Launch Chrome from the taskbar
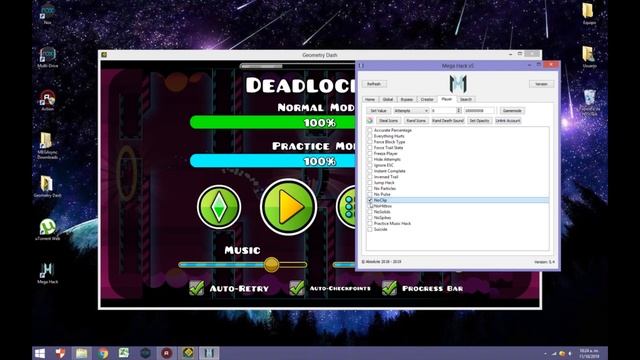The height and width of the screenshot is (360, 640). coord(103,353)
